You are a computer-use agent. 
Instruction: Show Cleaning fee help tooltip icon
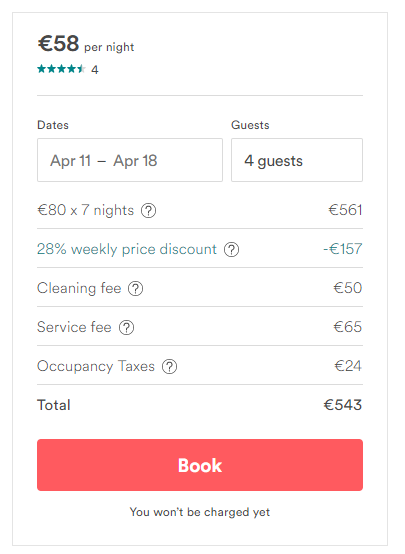[135, 289]
